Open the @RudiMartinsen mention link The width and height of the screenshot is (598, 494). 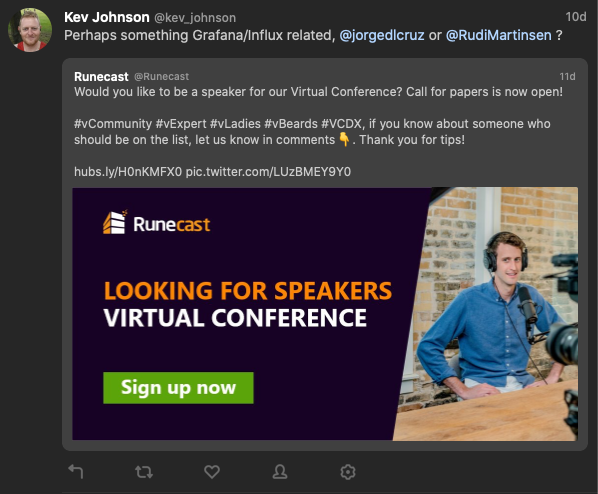tap(498, 35)
